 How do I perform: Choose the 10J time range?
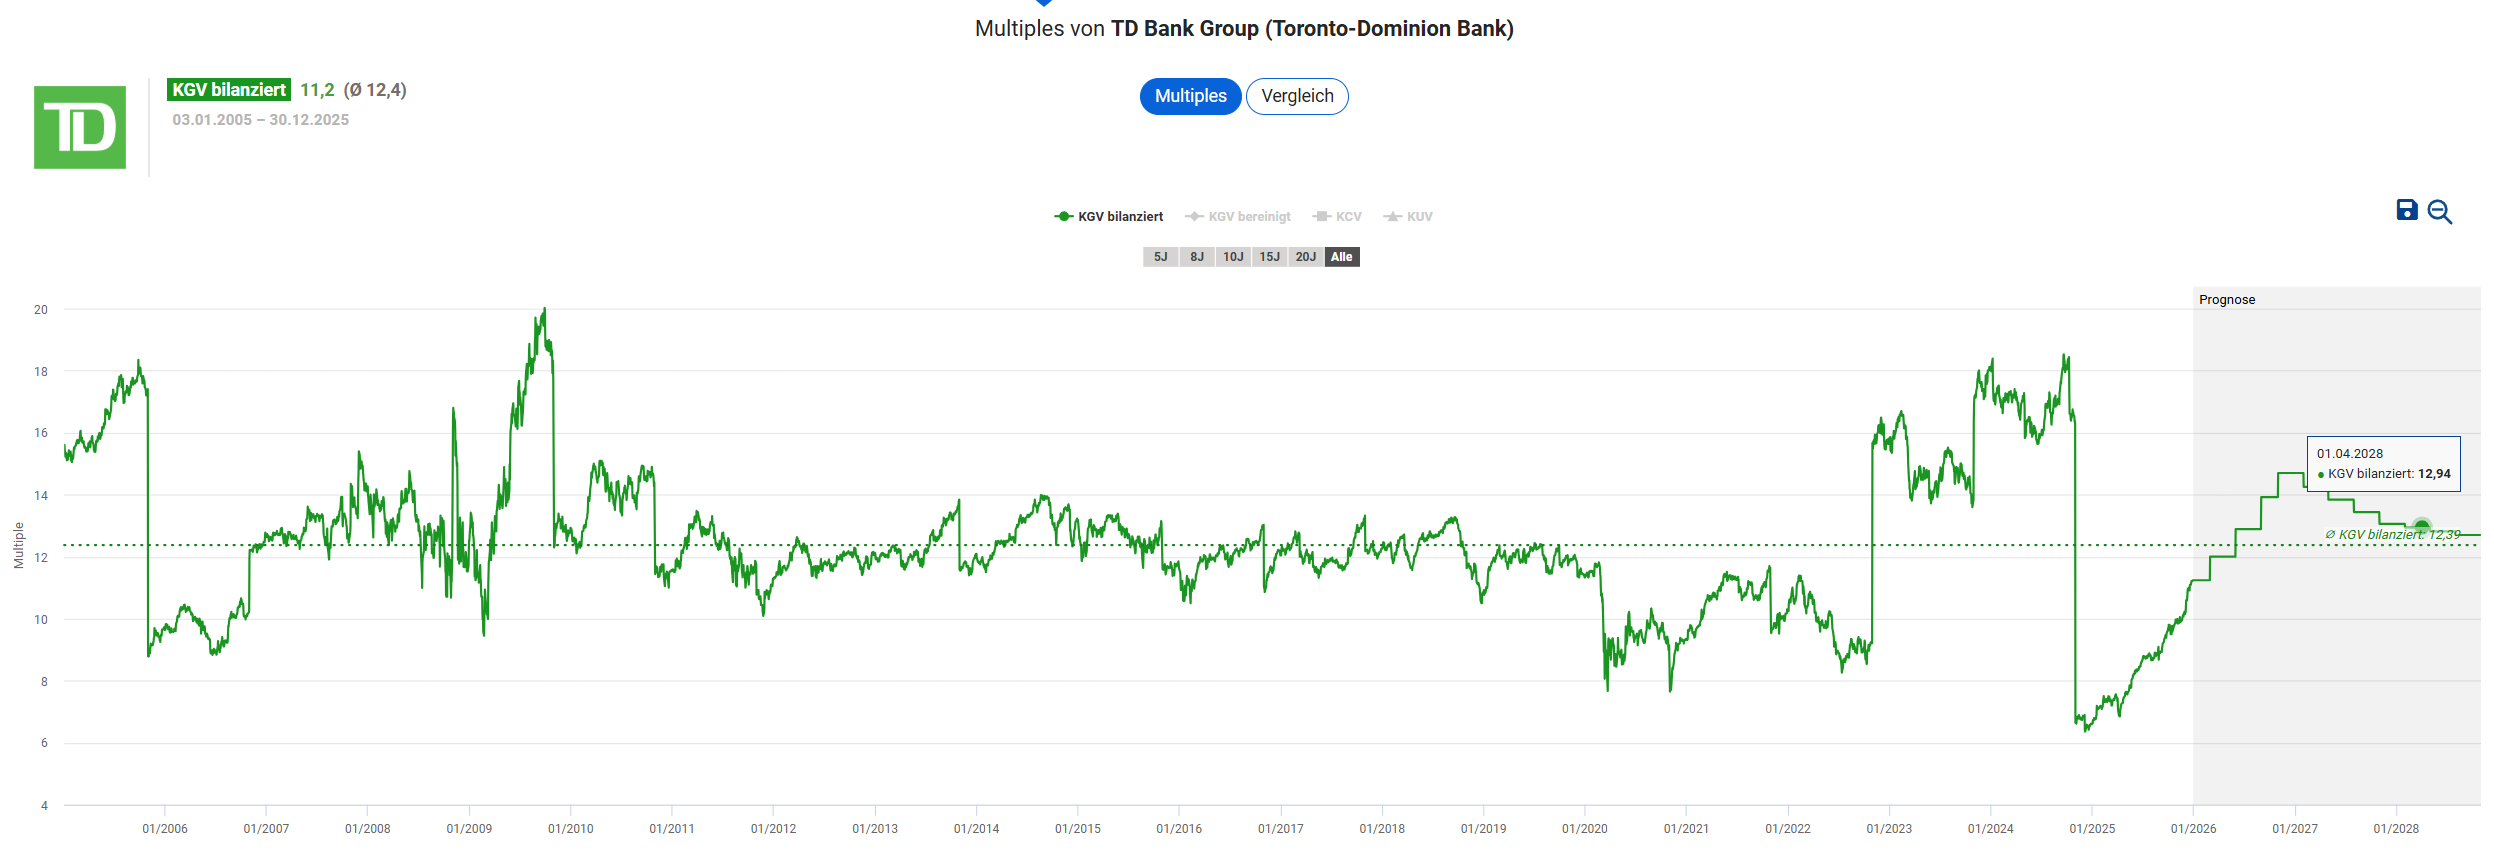[x=1233, y=257]
